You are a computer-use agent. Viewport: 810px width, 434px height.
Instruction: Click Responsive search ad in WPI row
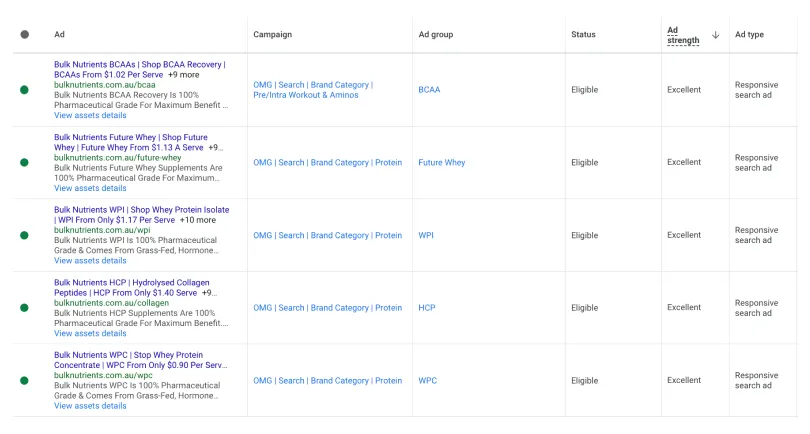(x=756, y=235)
